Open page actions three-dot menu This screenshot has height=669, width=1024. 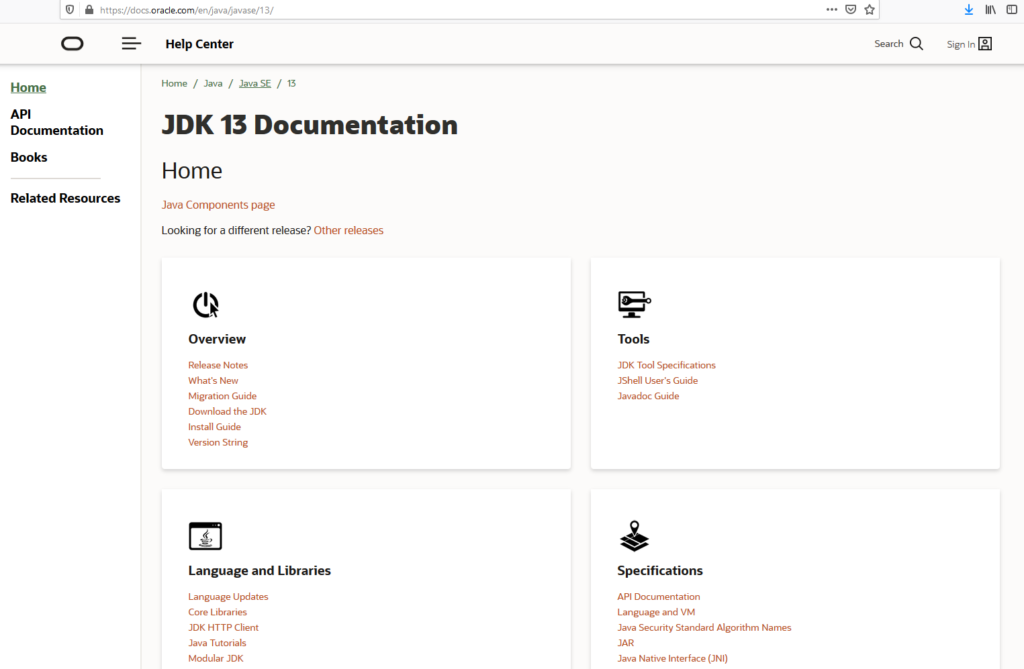[831, 9]
